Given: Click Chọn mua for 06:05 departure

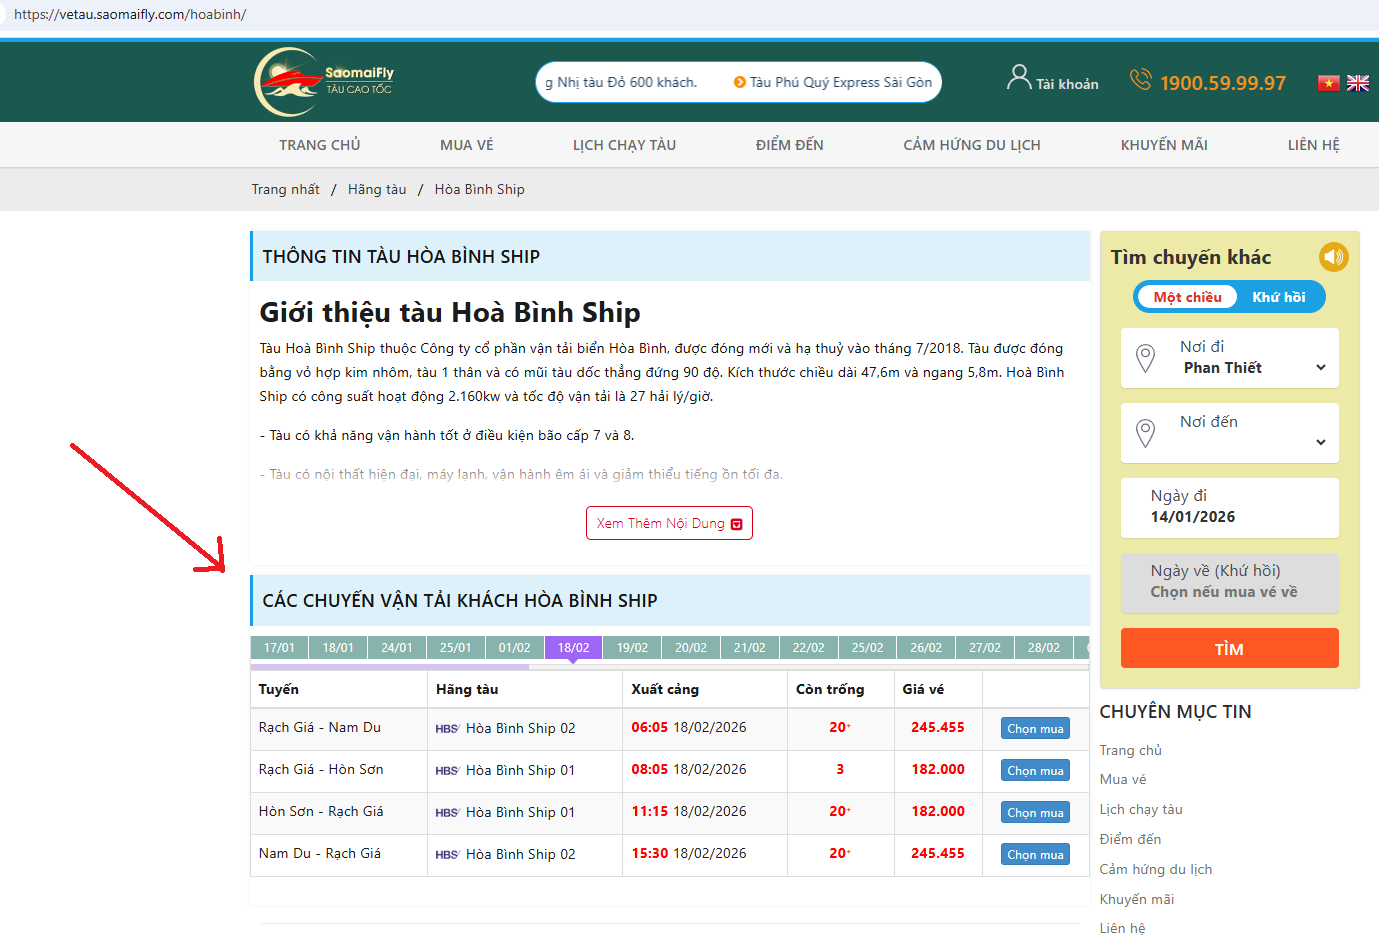Looking at the screenshot, I should [x=1035, y=729].
